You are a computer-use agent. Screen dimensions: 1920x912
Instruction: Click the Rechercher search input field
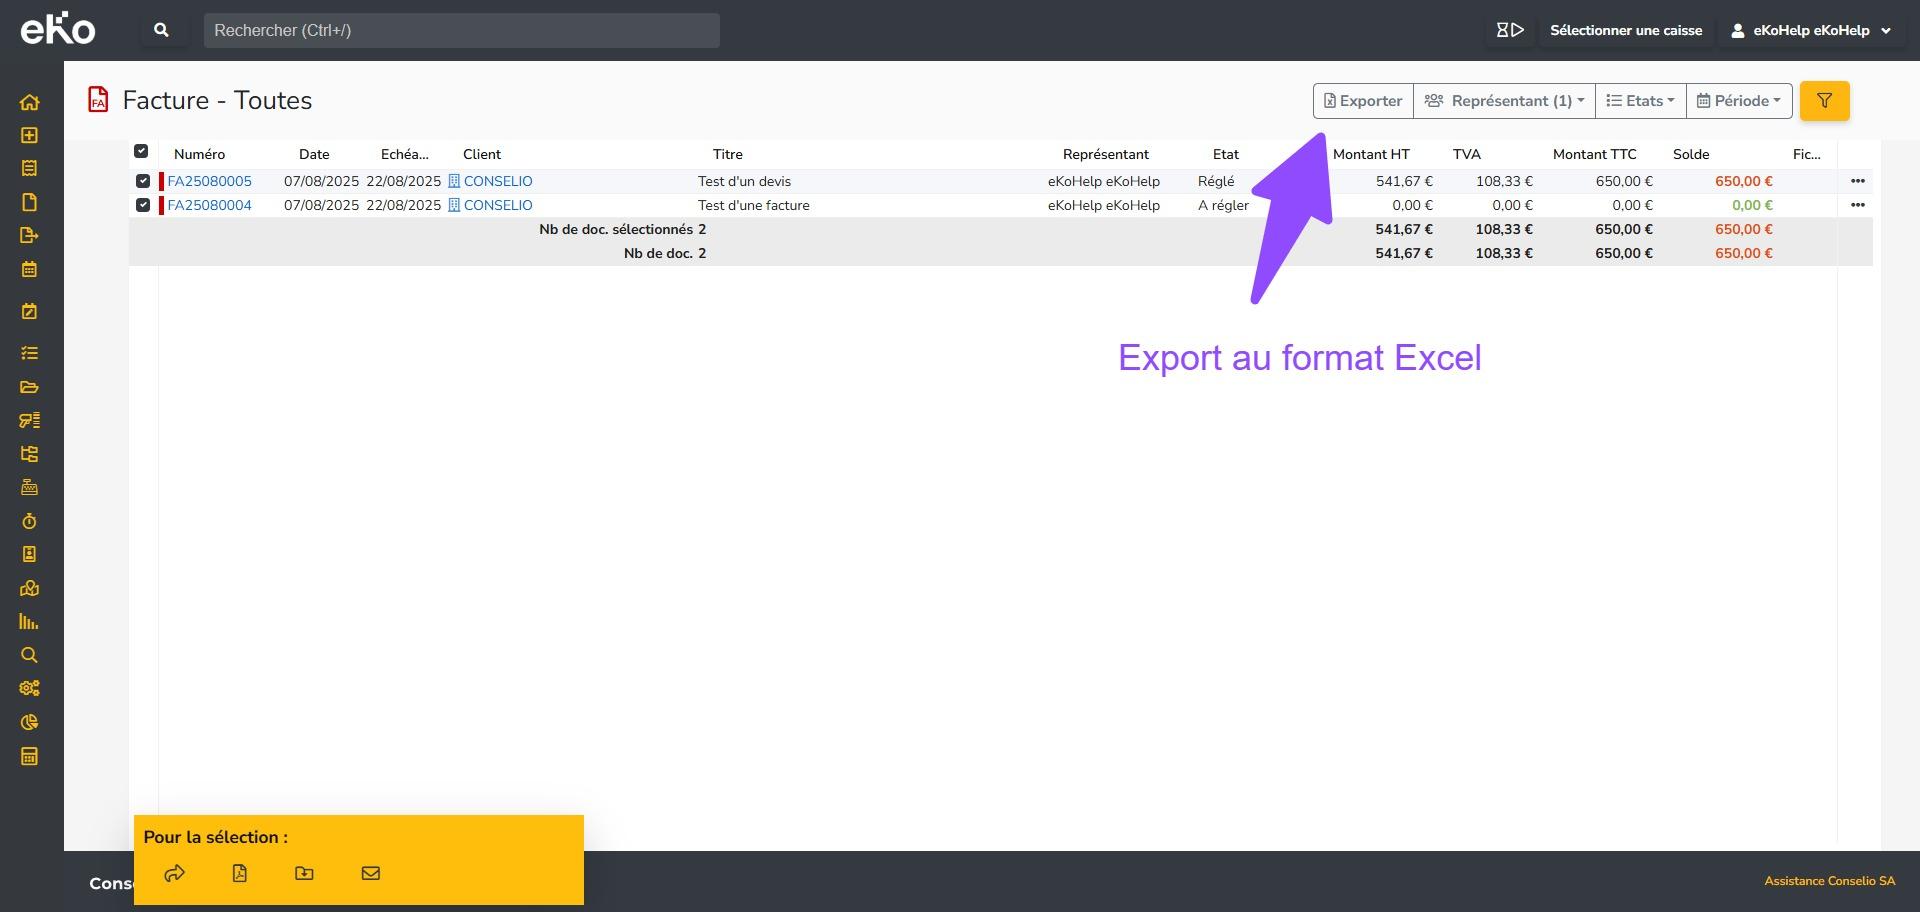click(461, 30)
